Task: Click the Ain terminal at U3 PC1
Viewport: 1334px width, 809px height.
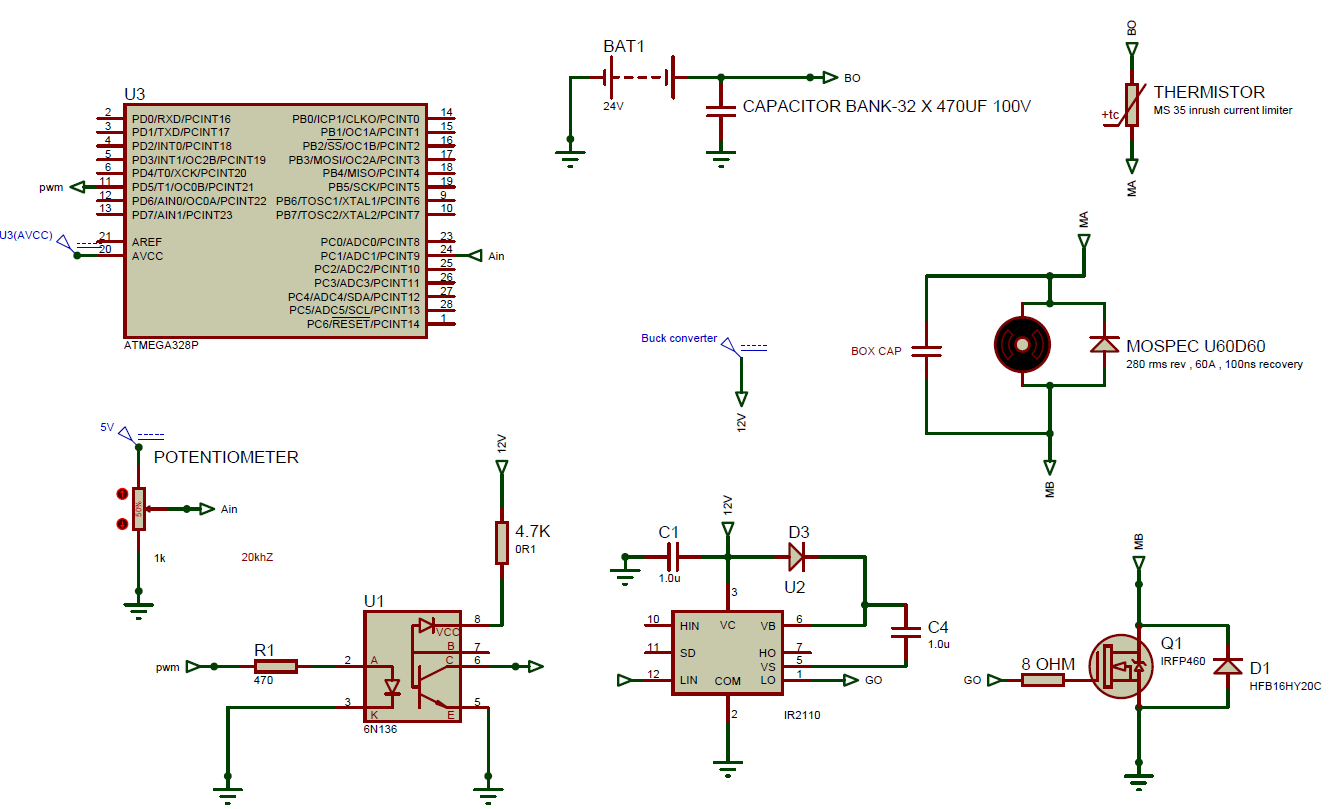Action: (x=474, y=255)
